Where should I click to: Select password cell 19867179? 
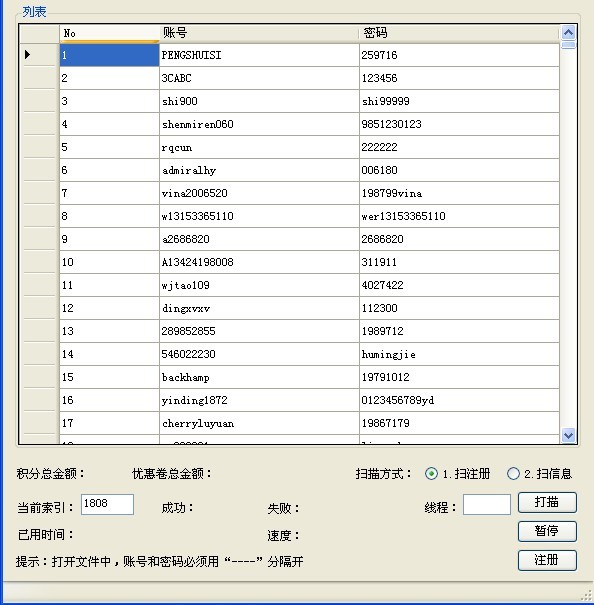(459, 423)
